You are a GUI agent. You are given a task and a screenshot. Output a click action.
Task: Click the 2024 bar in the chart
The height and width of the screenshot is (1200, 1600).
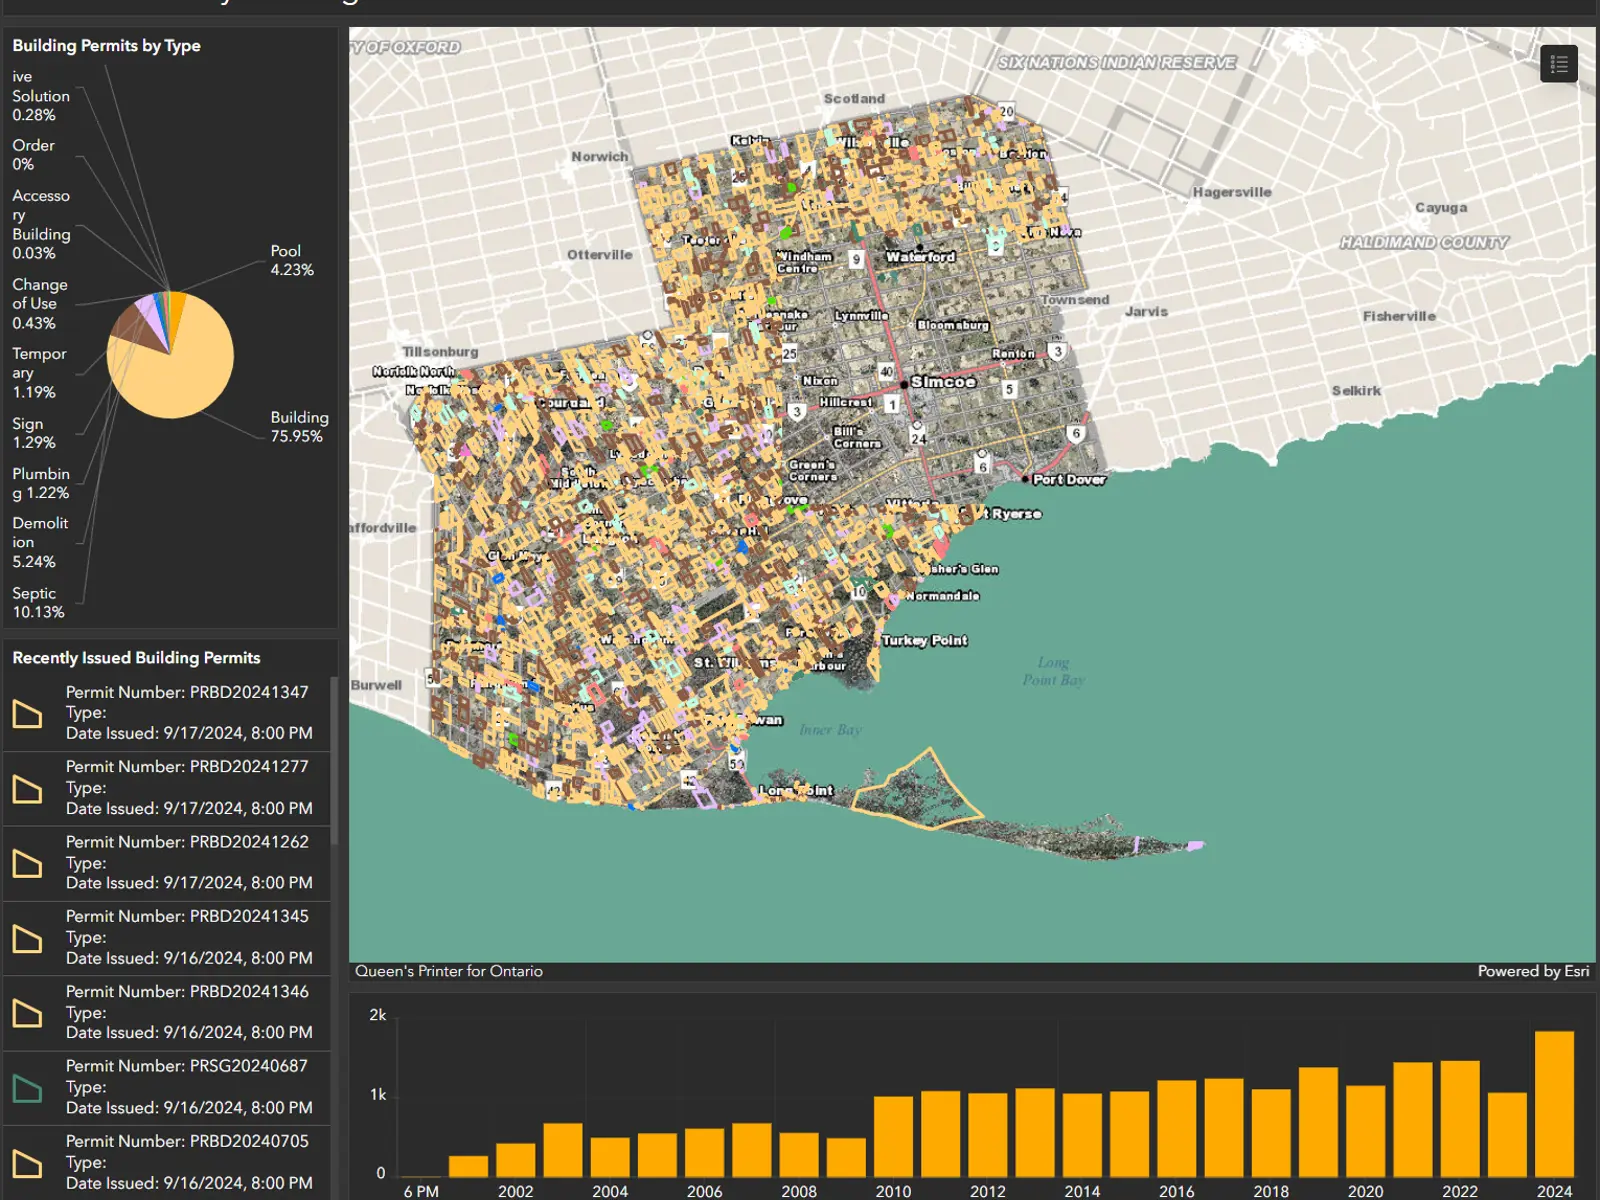(x=1553, y=1103)
